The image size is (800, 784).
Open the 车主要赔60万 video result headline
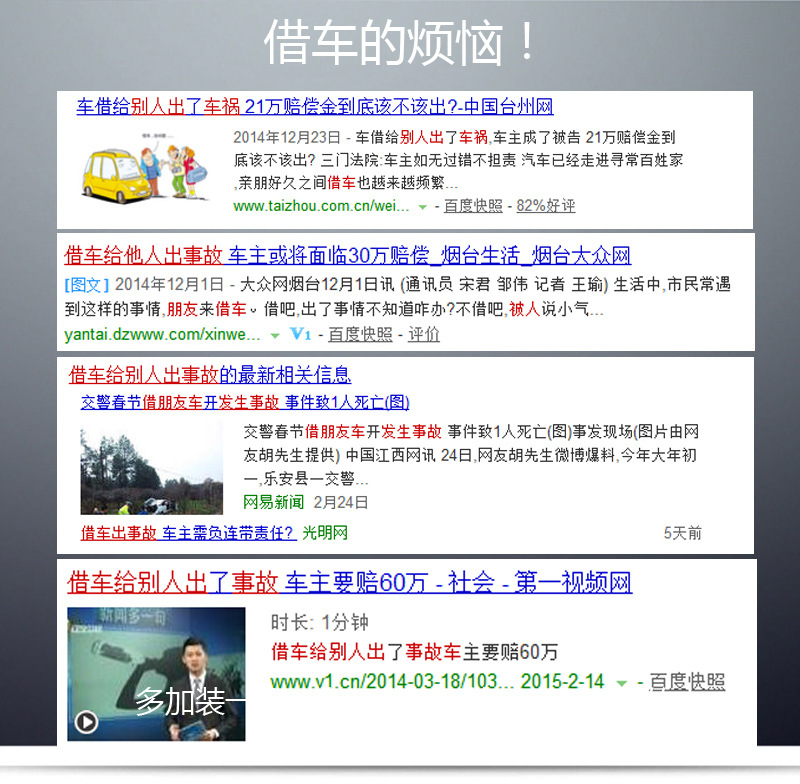coord(350,584)
